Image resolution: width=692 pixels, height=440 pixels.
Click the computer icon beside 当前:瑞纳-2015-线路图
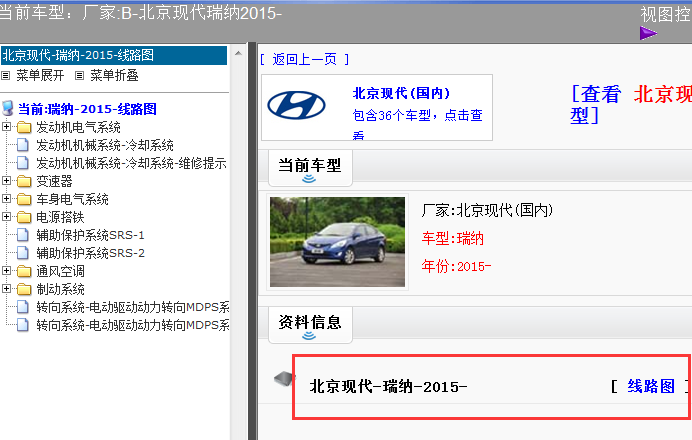[8, 109]
